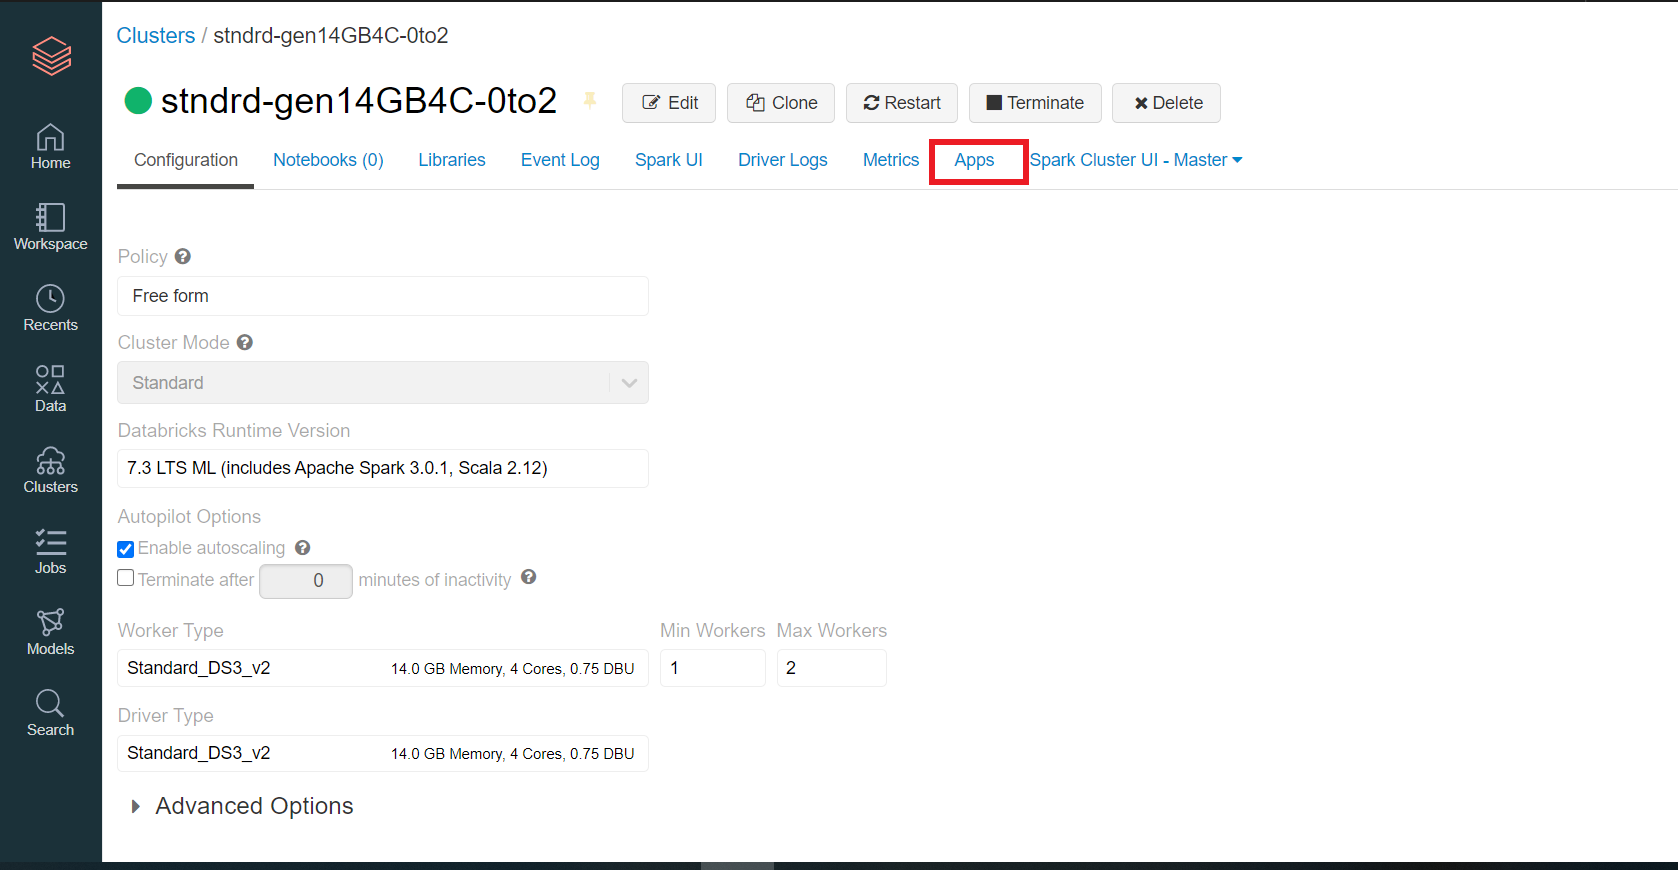Open the Data sidebar section
This screenshot has height=870, width=1678.
50,389
